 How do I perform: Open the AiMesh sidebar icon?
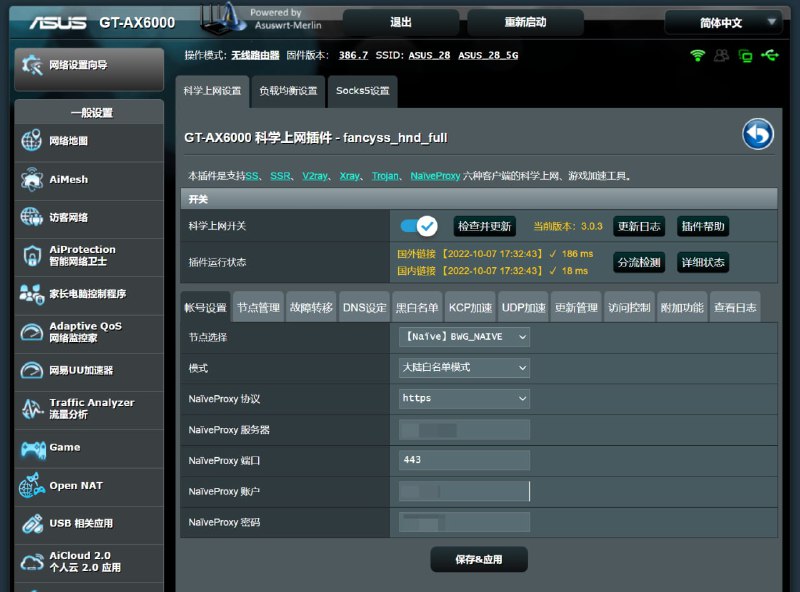pos(32,179)
